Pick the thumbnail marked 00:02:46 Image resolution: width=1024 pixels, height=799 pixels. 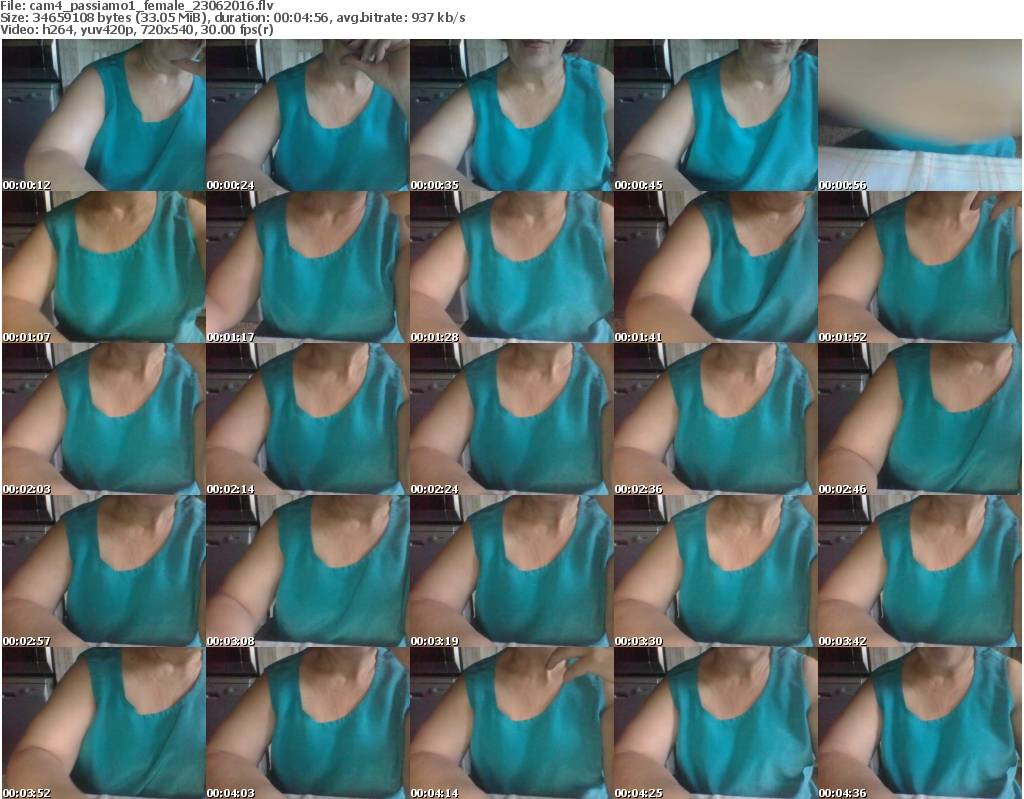pyautogui.click(x=920, y=419)
